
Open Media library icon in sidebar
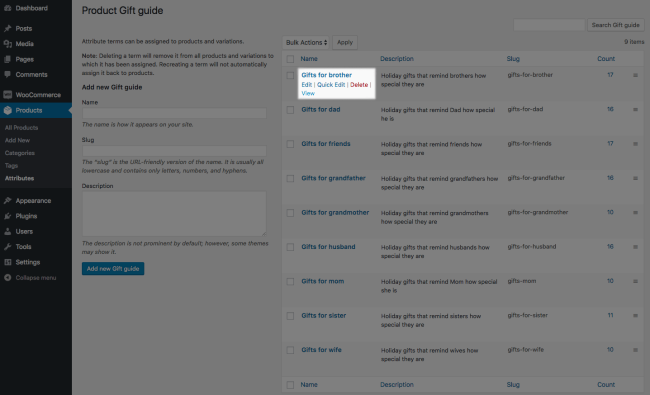(7, 44)
